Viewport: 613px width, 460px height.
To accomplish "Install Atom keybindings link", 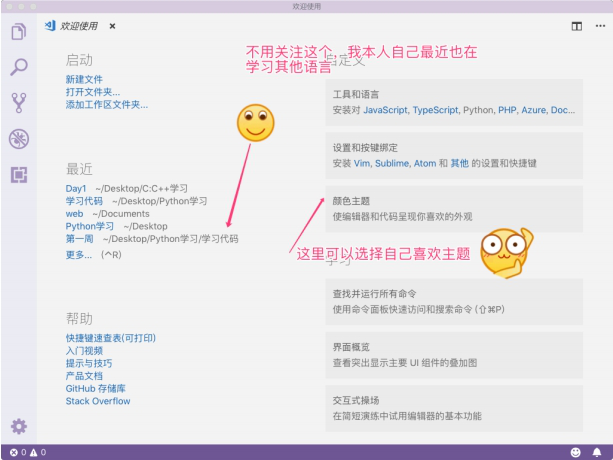I will pyautogui.click(x=425, y=163).
